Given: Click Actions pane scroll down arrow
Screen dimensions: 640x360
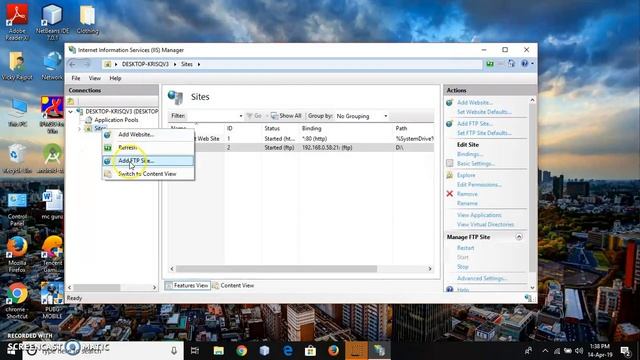Looking at the screenshot, I should [x=532, y=287].
